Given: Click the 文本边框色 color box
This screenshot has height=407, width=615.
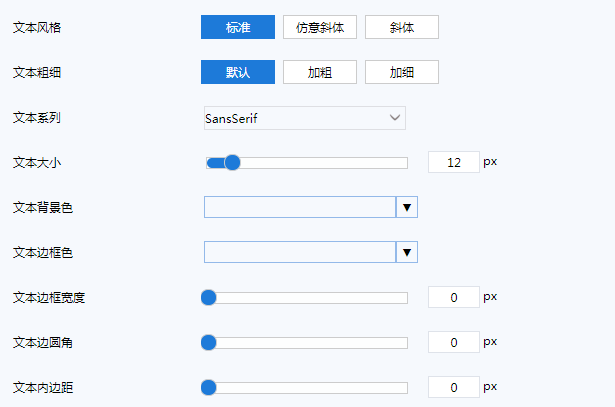Looking at the screenshot, I should coord(300,252).
